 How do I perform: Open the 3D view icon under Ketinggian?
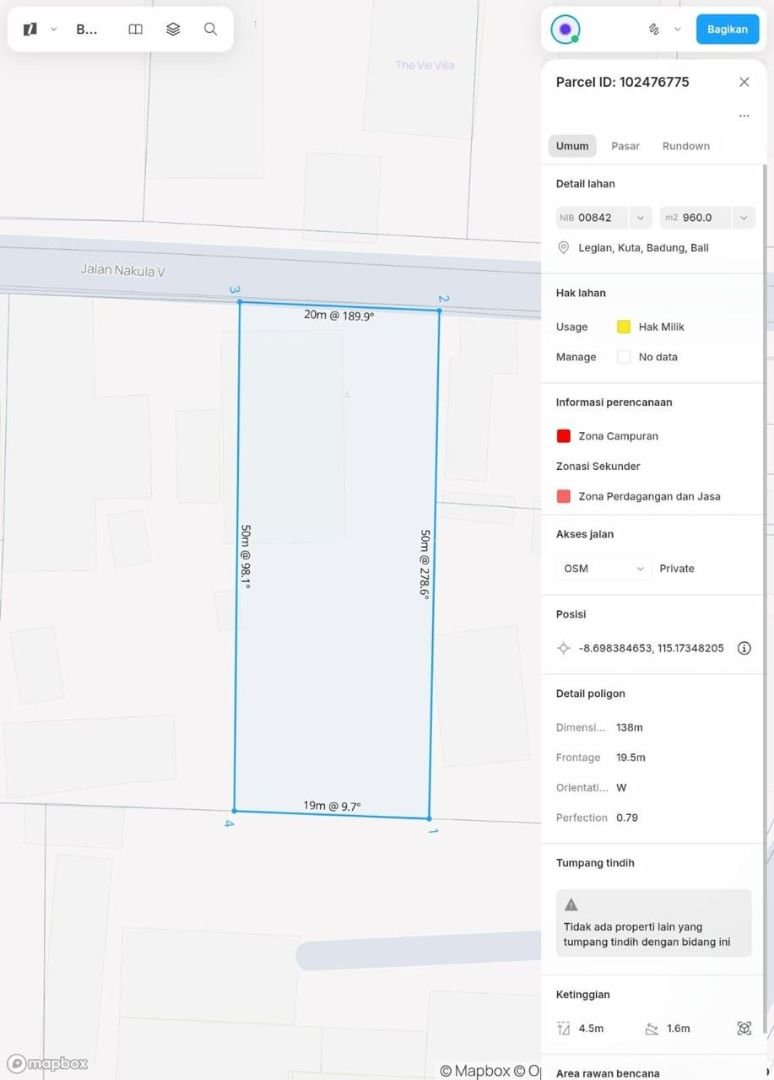(x=744, y=1028)
